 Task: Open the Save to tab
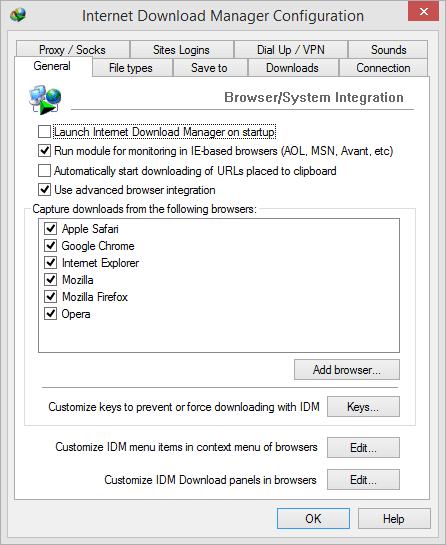click(x=210, y=67)
